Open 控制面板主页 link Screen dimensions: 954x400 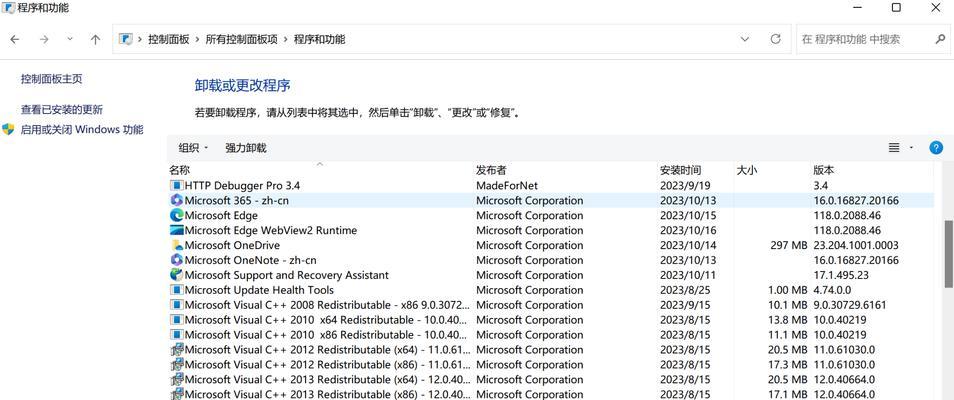[x=52, y=79]
